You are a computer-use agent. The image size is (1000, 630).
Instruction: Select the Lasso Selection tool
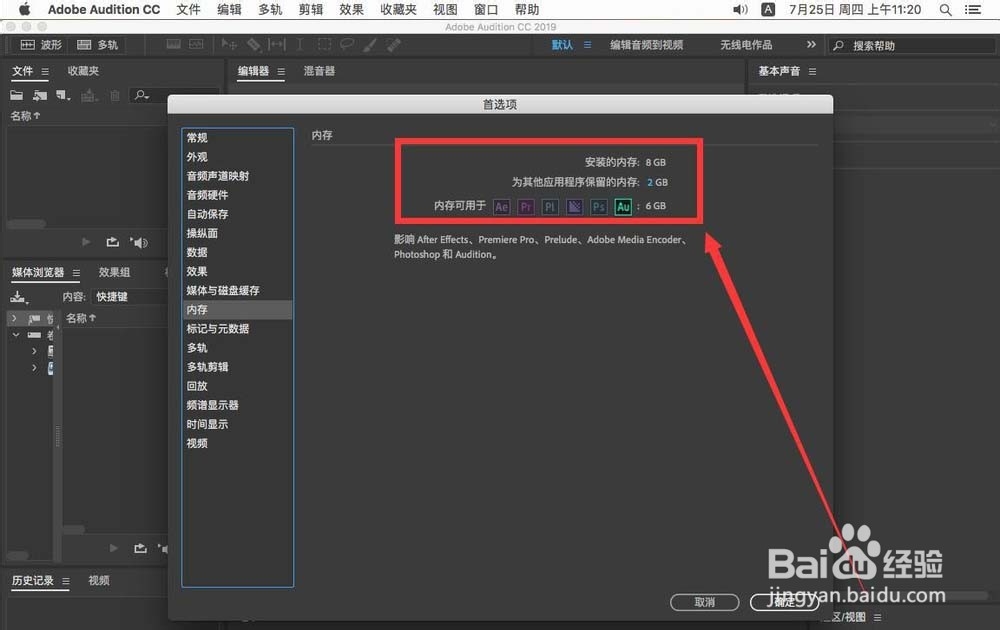(x=347, y=44)
